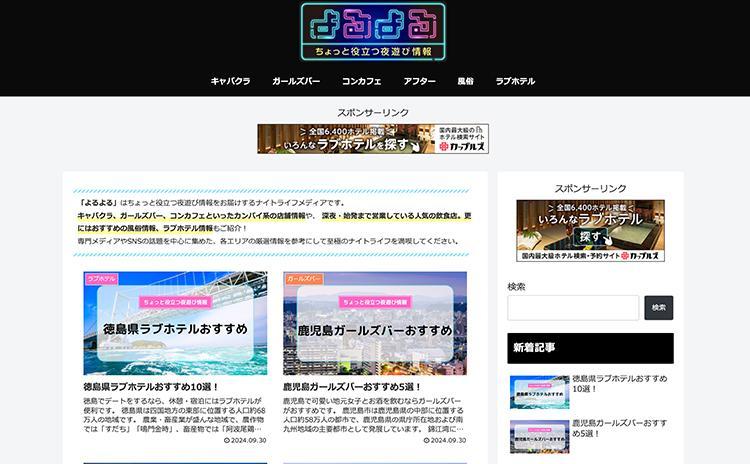Open the 鹿児島ガールズバーおすすめ article thumbnail
The image size is (750, 464).
pyautogui.click(x=375, y=323)
